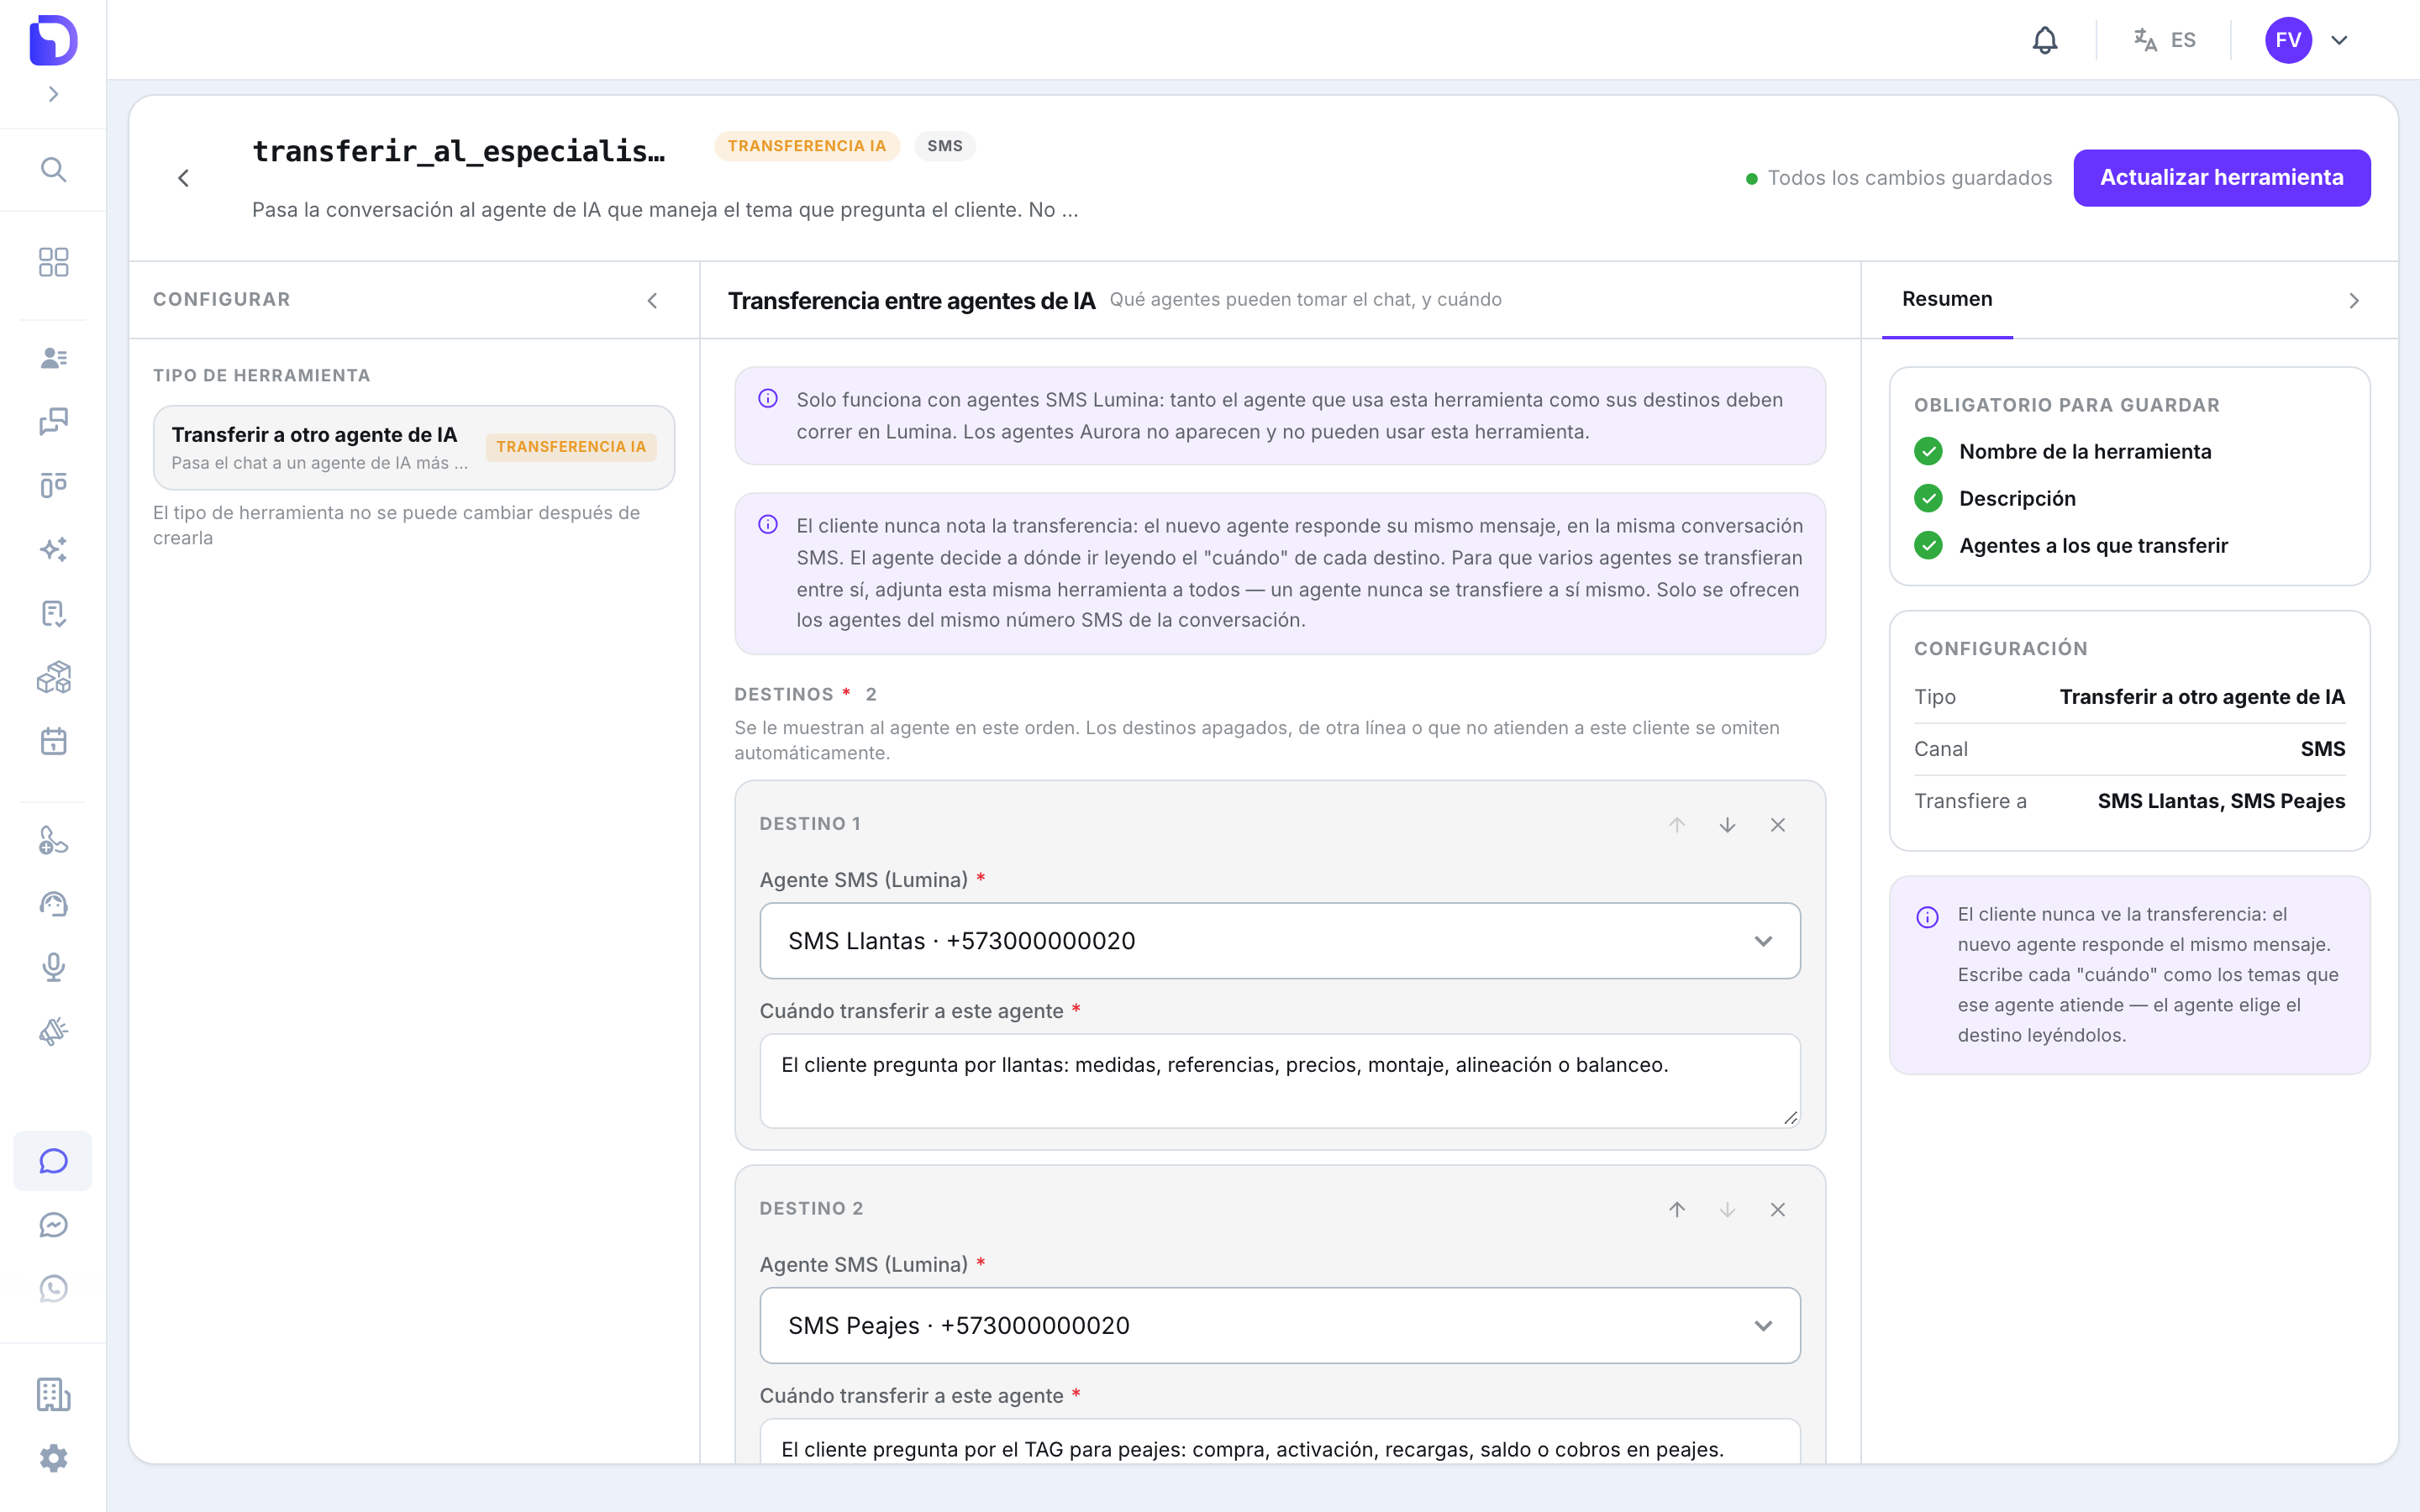Image resolution: width=2420 pixels, height=1512 pixels.
Task: Collapse the Resumen panel with the right chevron
Action: tap(2354, 300)
